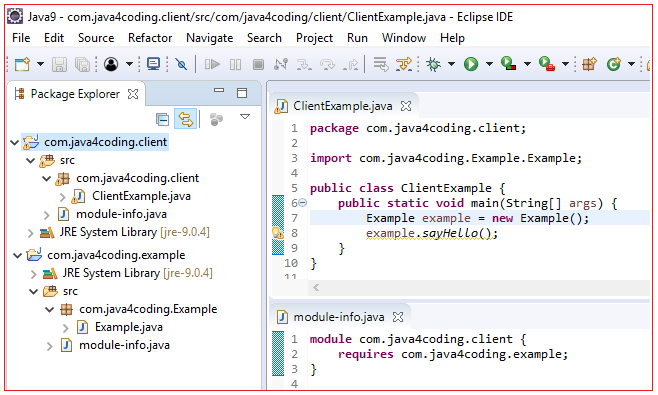Select the Package Explorer tab
The width and height of the screenshot is (658, 395).
click(75, 94)
